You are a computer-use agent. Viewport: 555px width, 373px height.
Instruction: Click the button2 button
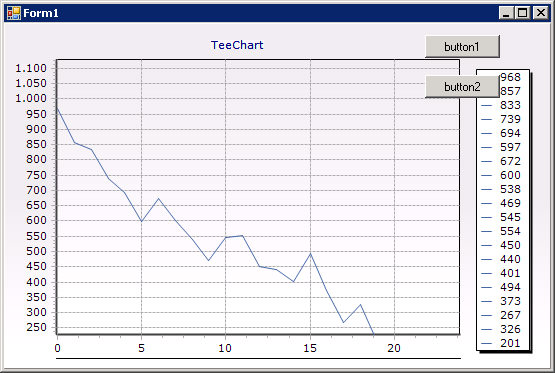point(462,87)
